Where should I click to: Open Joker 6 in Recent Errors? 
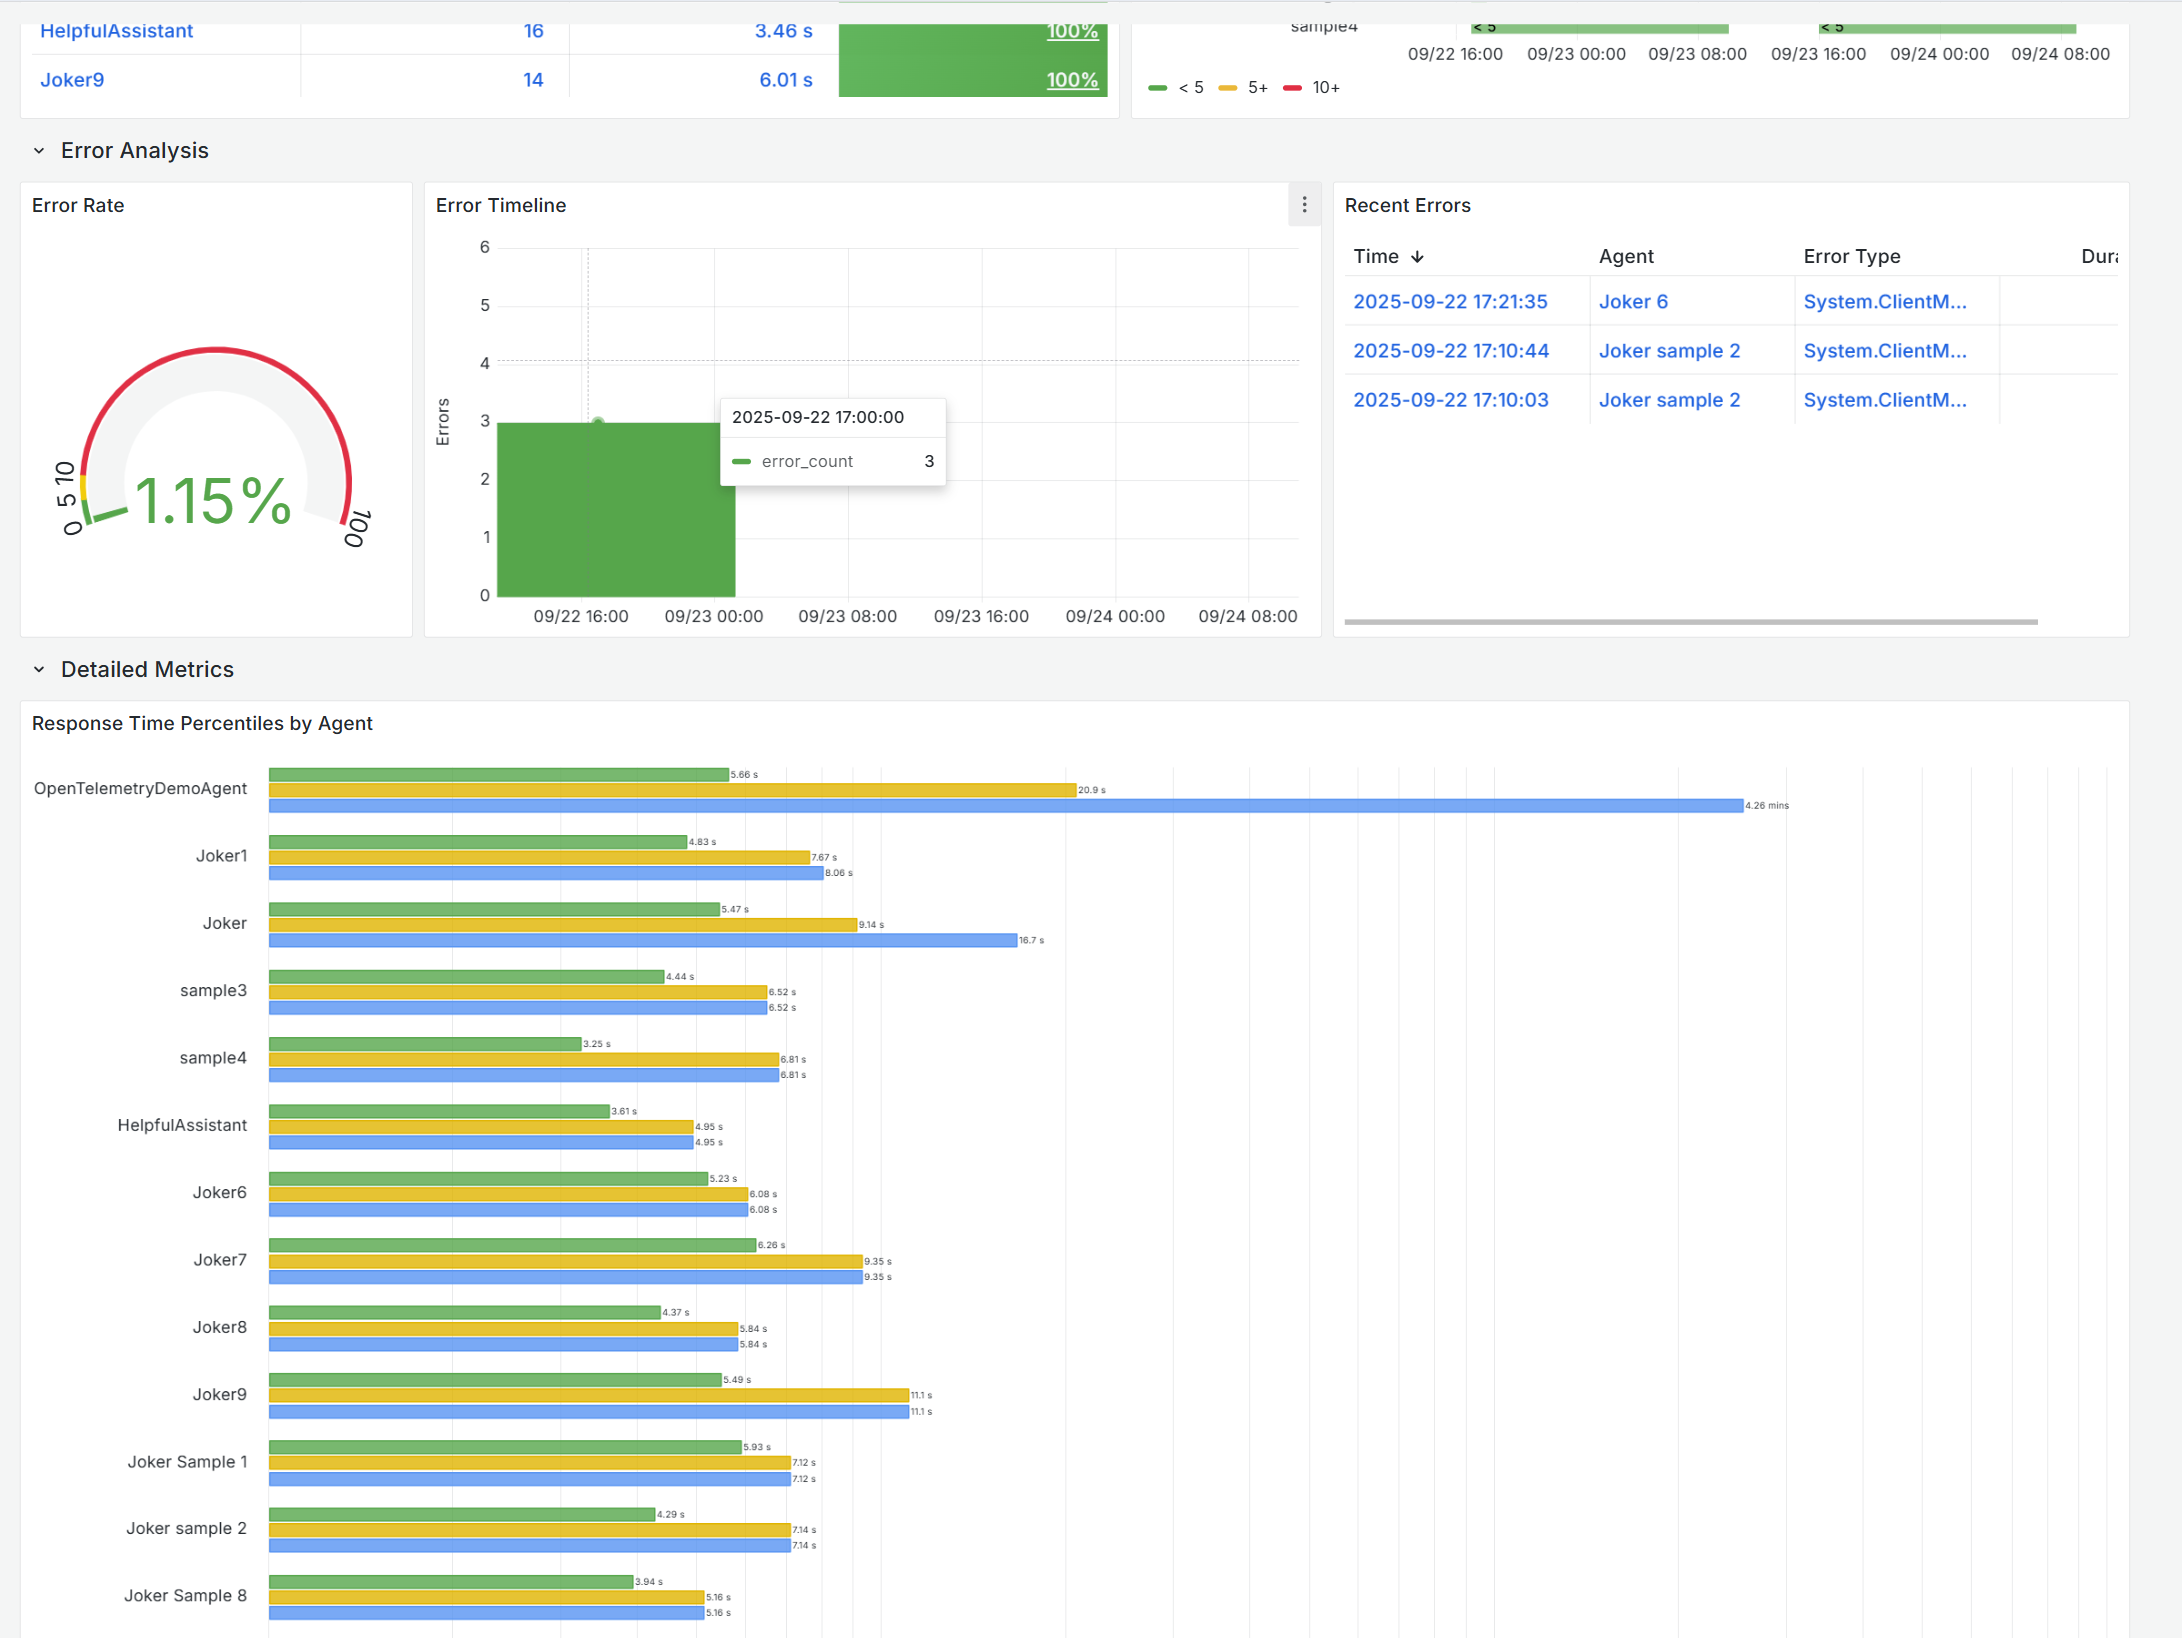click(x=1633, y=302)
